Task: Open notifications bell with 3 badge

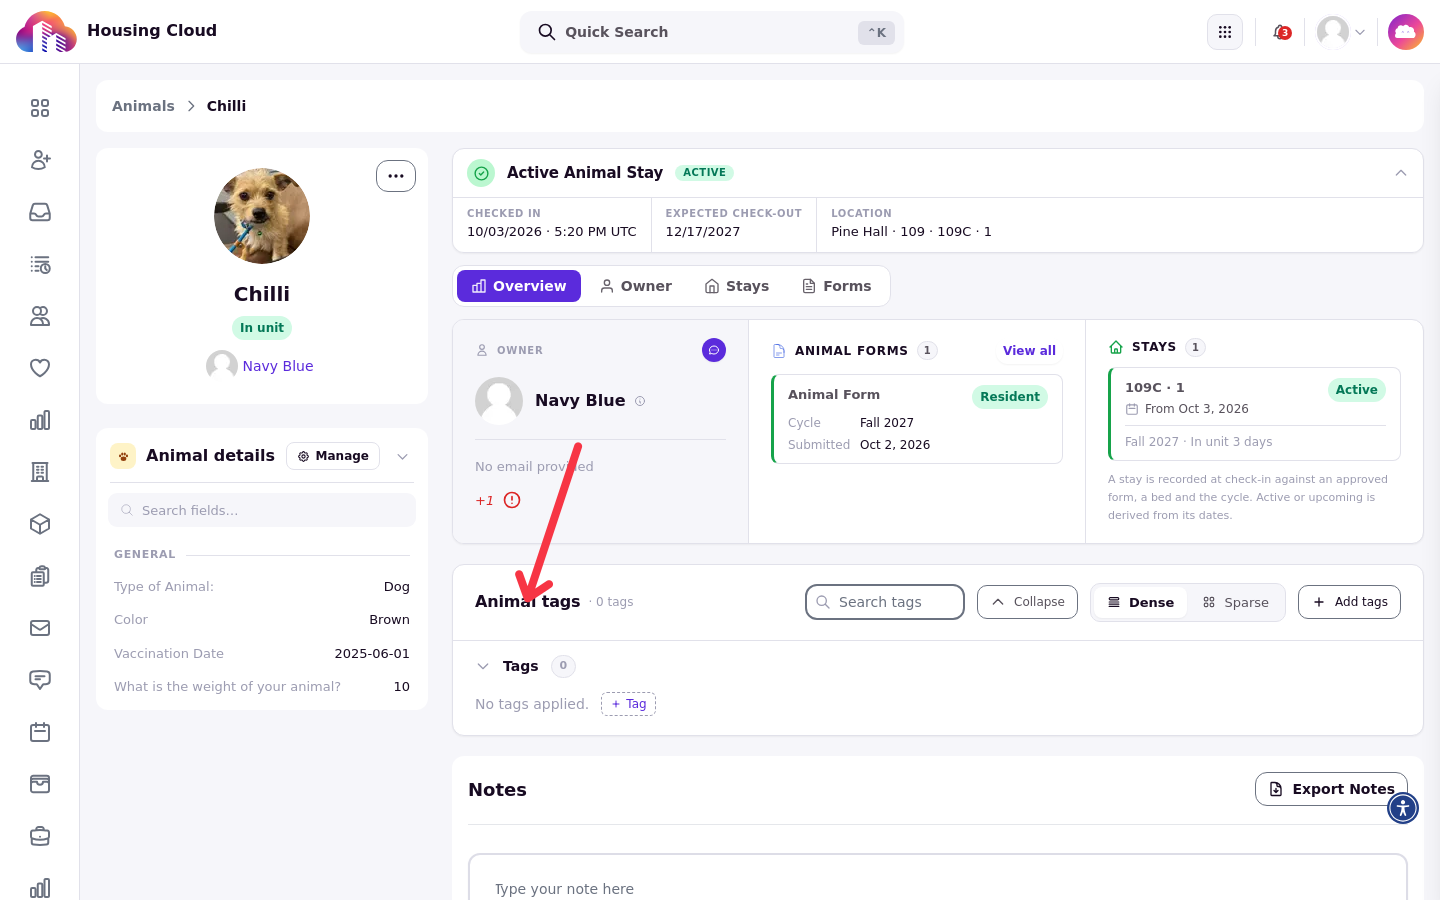Action: tap(1281, 32)
